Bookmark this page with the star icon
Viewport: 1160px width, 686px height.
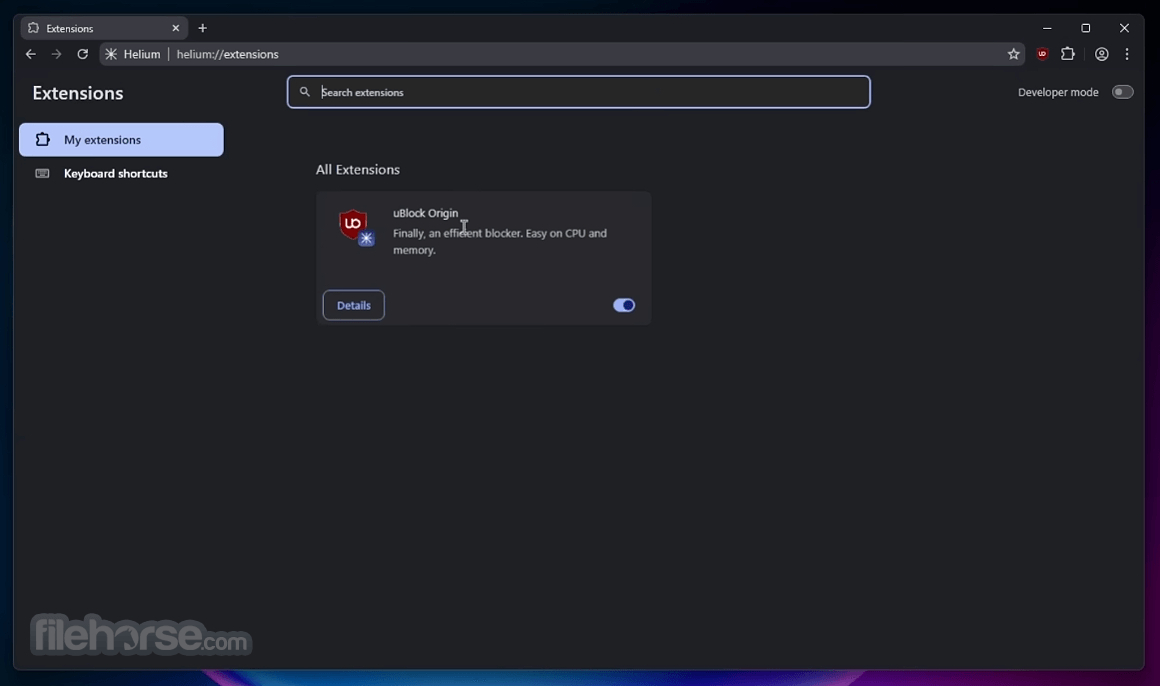pos(1014,54)
